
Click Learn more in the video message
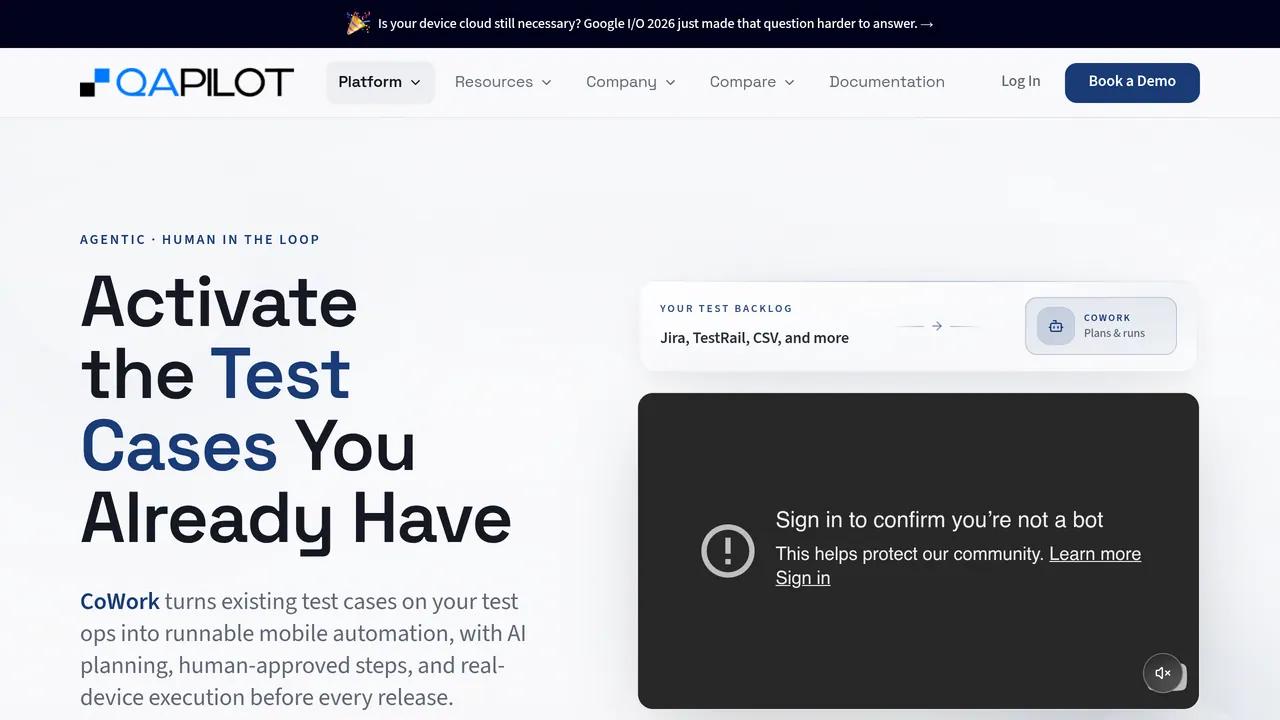tap(1095, 554)
